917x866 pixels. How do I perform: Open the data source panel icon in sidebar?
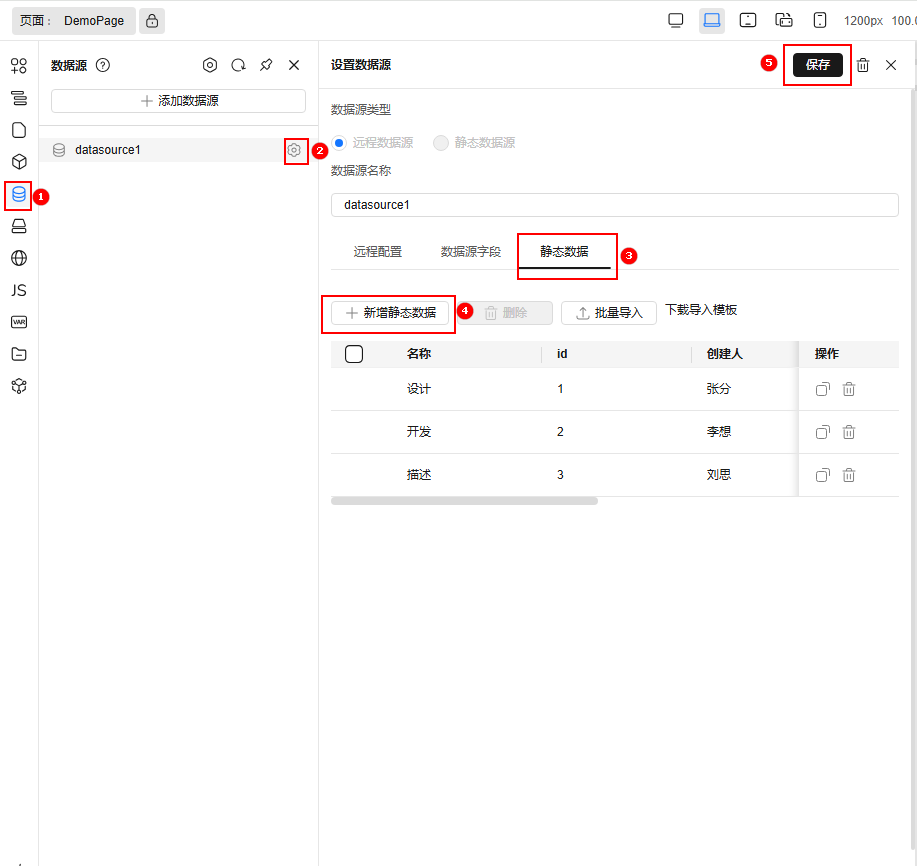pos(19,194)
